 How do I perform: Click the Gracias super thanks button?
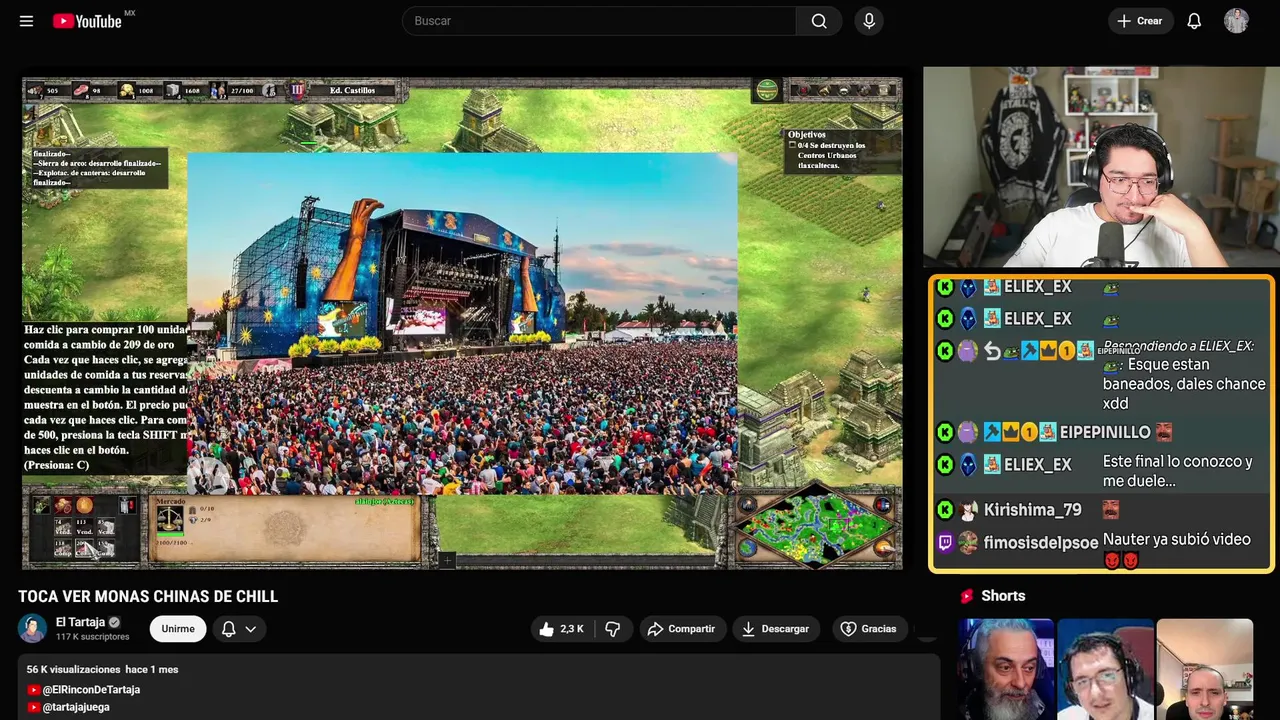tap(868, 629)
